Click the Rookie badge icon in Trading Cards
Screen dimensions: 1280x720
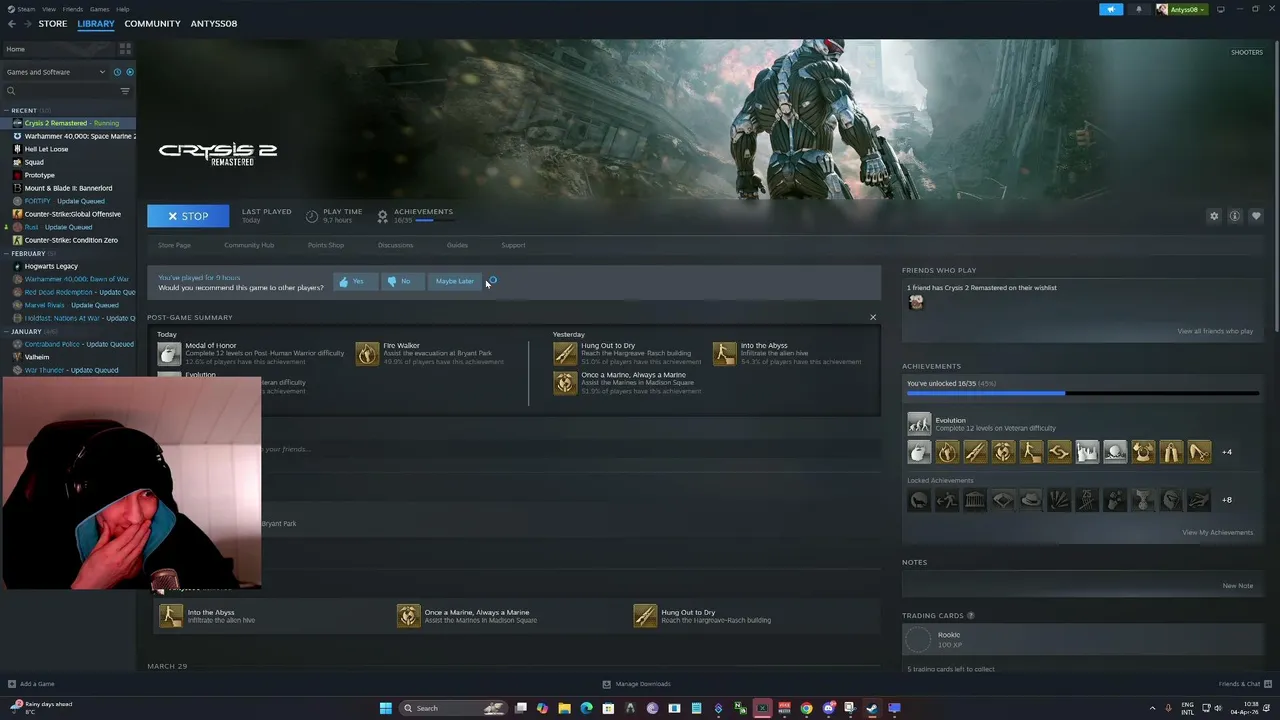click(918, 639)
